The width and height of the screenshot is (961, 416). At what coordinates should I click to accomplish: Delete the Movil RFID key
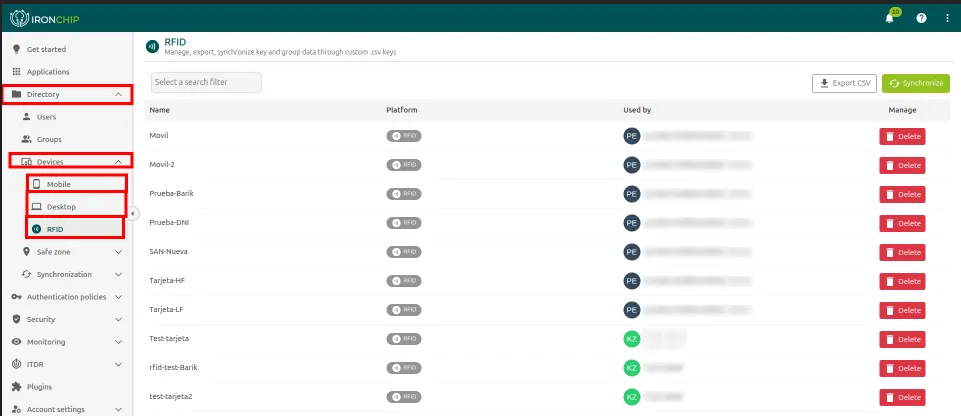(902, 137)
